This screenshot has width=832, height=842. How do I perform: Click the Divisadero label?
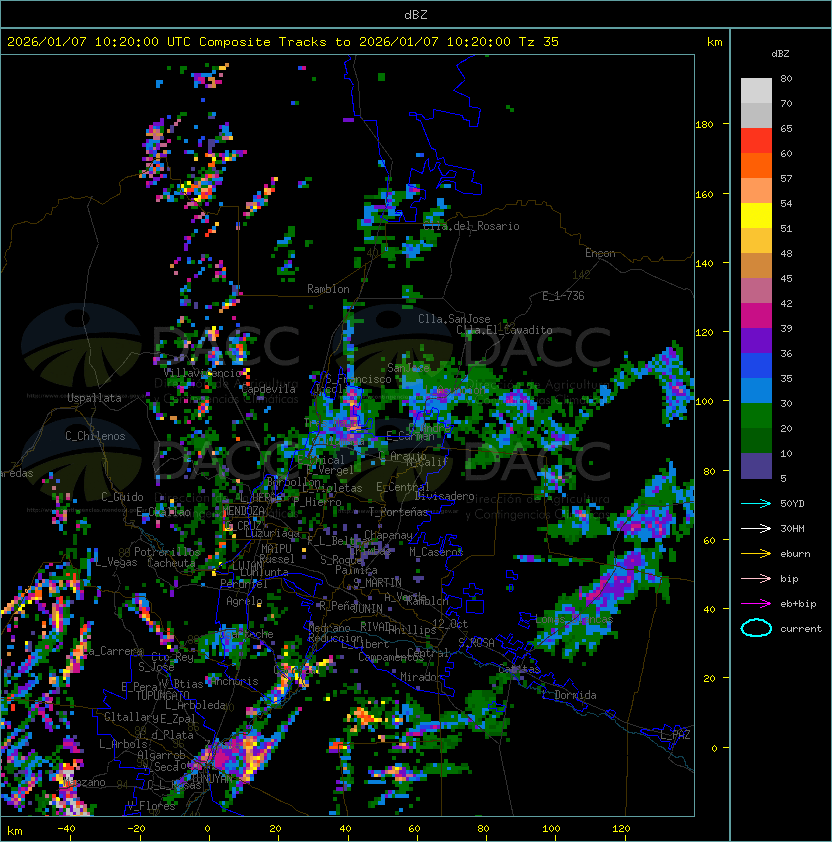click(x=444, y=496)
